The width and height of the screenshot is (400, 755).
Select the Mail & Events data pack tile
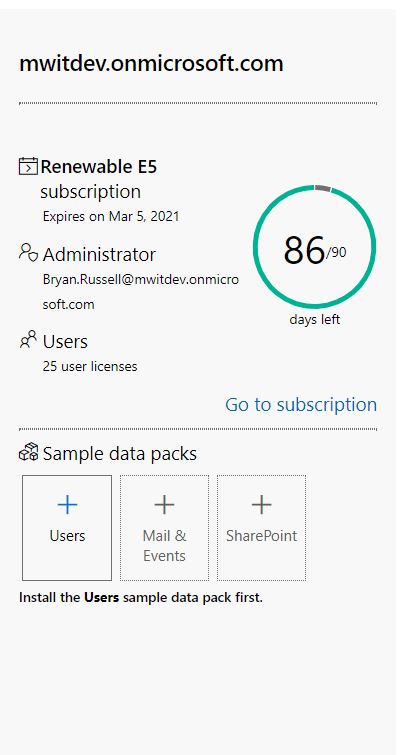[164, 528]
